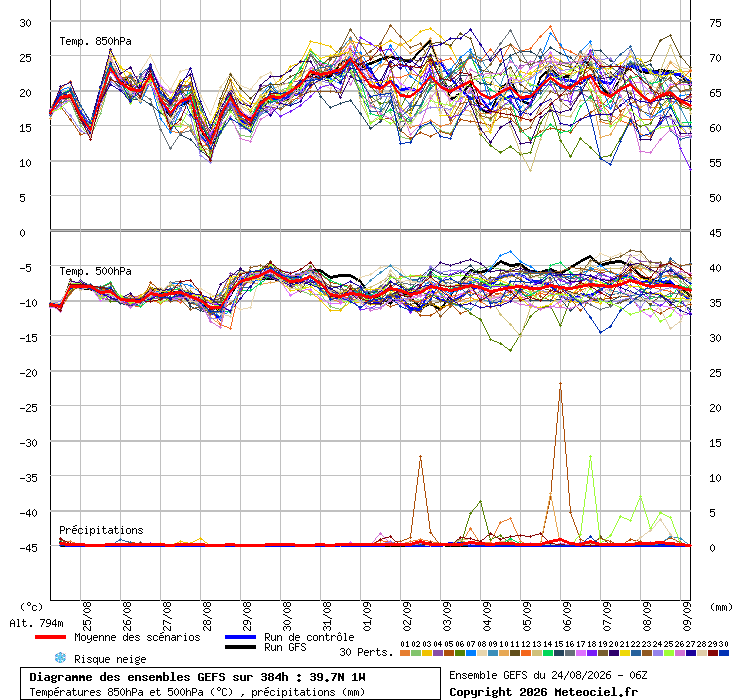Click the 25/08 date axis label
Image resolution: width=740 pixels, height=700 pixels.
coord(87,616)
